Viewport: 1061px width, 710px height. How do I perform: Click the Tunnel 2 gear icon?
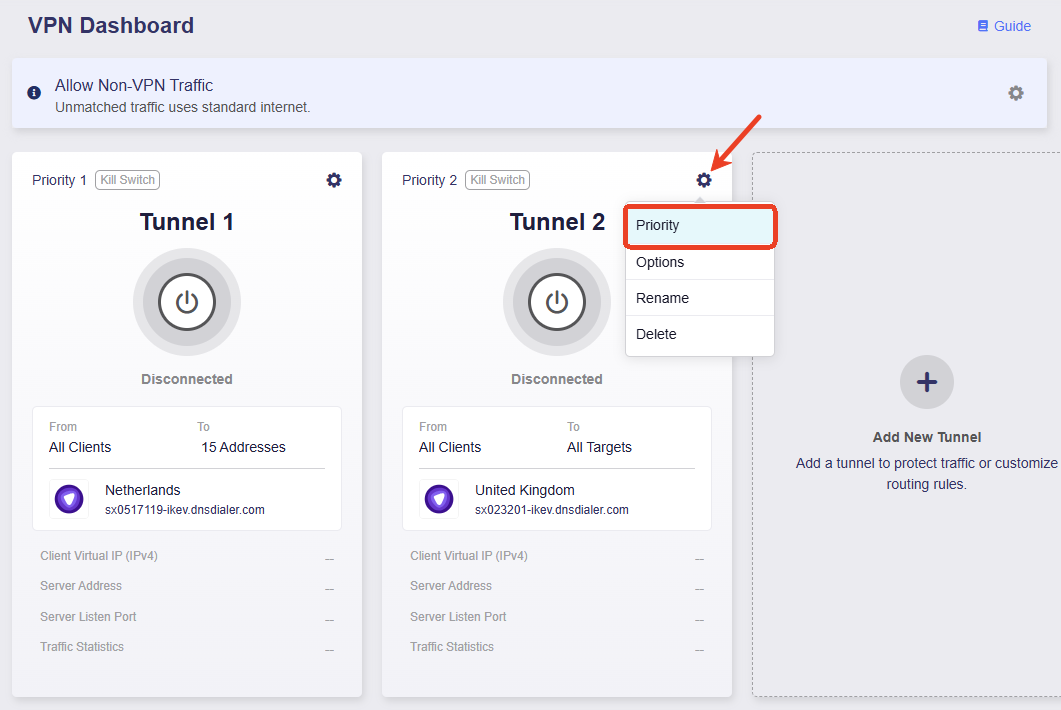coord(704,180)
